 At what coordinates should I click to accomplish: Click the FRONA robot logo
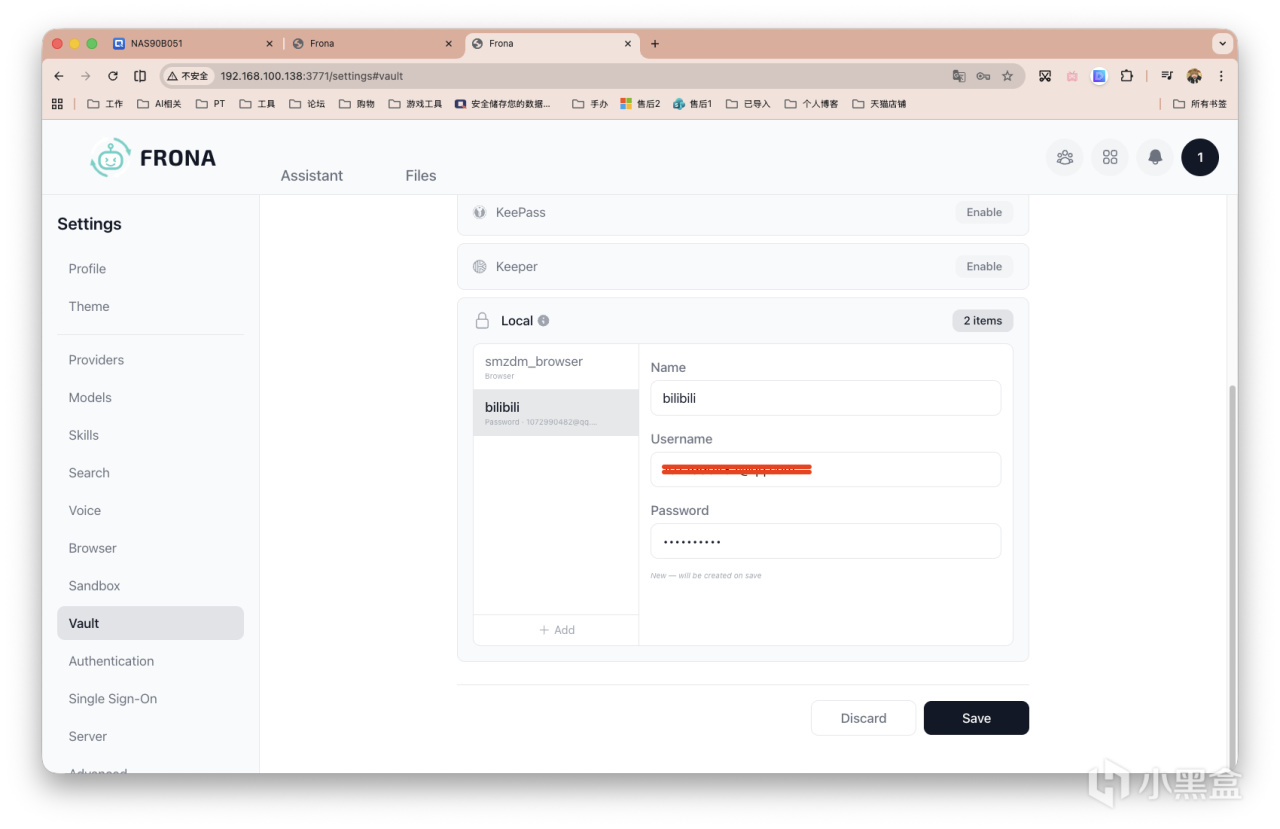tap(110, 158)
